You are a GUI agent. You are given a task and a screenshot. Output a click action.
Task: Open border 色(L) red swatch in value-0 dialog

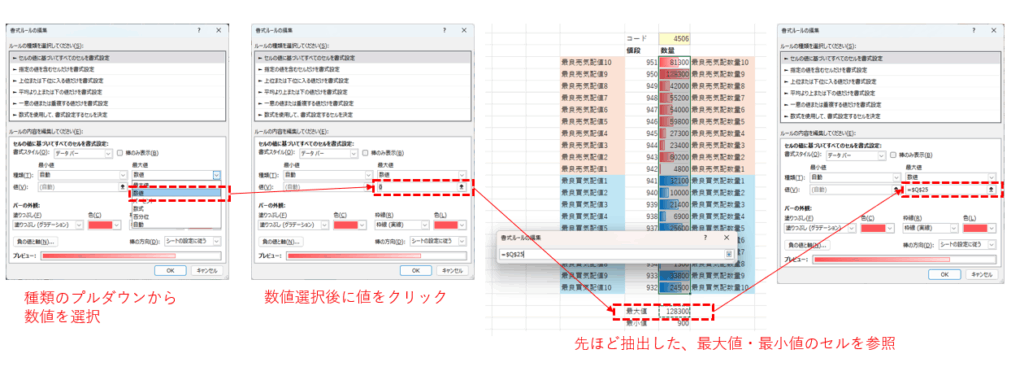451,225
